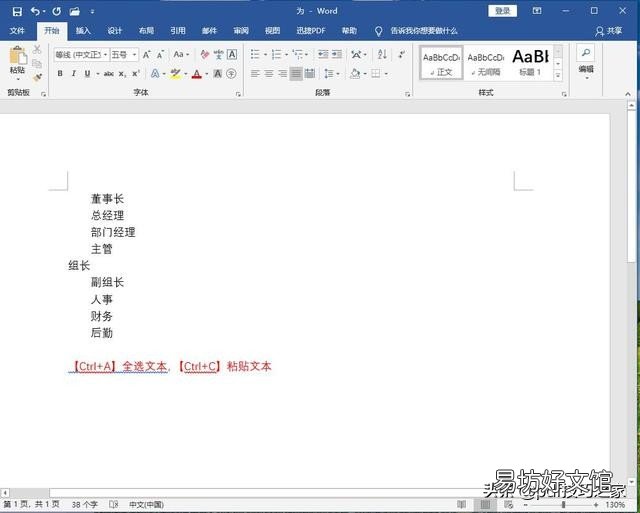Apply the 标题 1 heading style
The width and height of the screenshot is (640, 513).
click(x=530, y=62)
